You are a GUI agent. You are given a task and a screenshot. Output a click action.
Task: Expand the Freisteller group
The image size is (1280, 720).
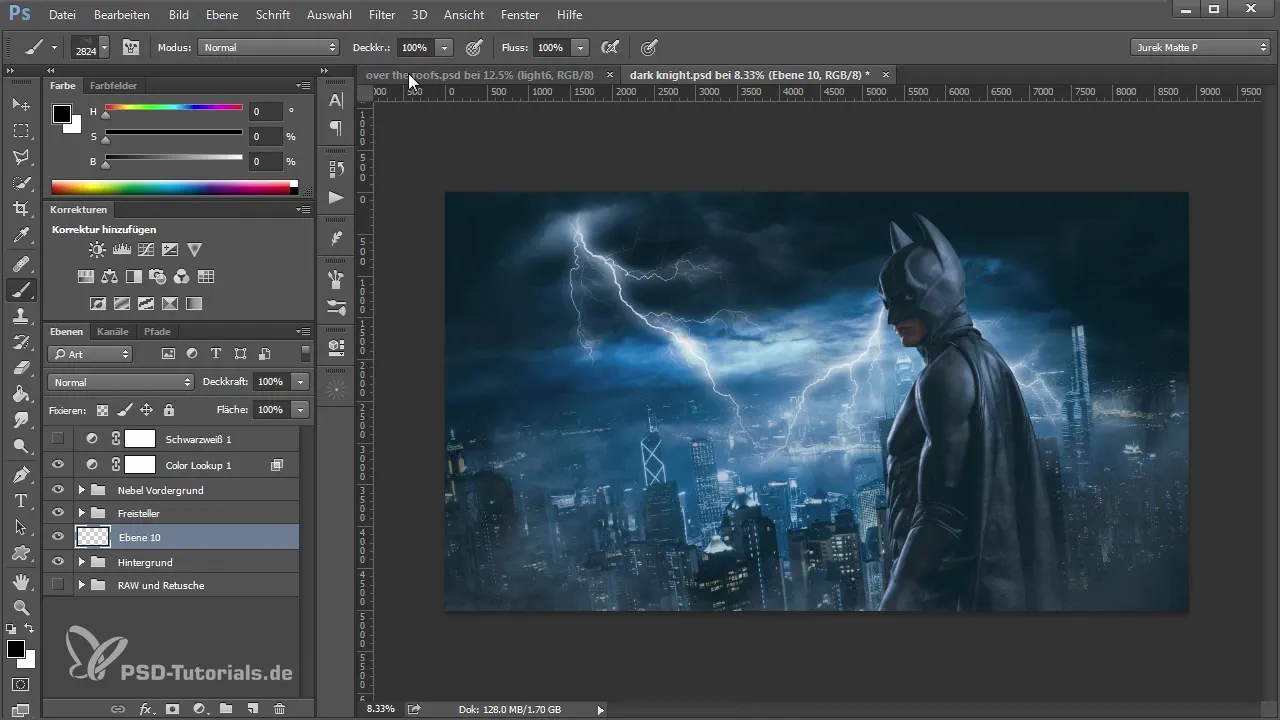pyautogui.click(x=82, y=513)
